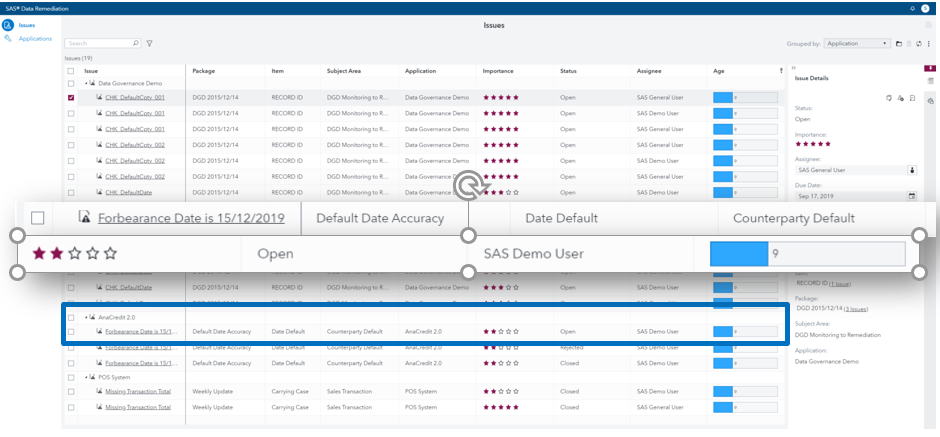Sort by the Importance column header
Viewport: 940px width, 437px height.
498,71
